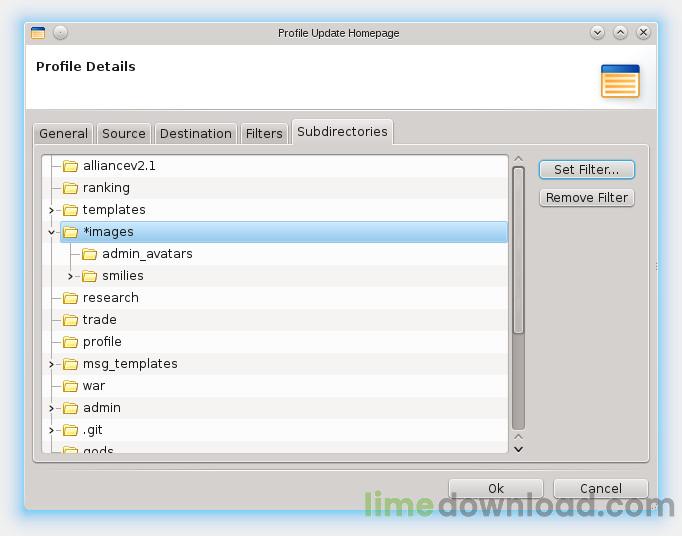The height and width of the screenshot is (536, 682).
Task: Click the vertical scrollbar thumb
Action: 518,250
